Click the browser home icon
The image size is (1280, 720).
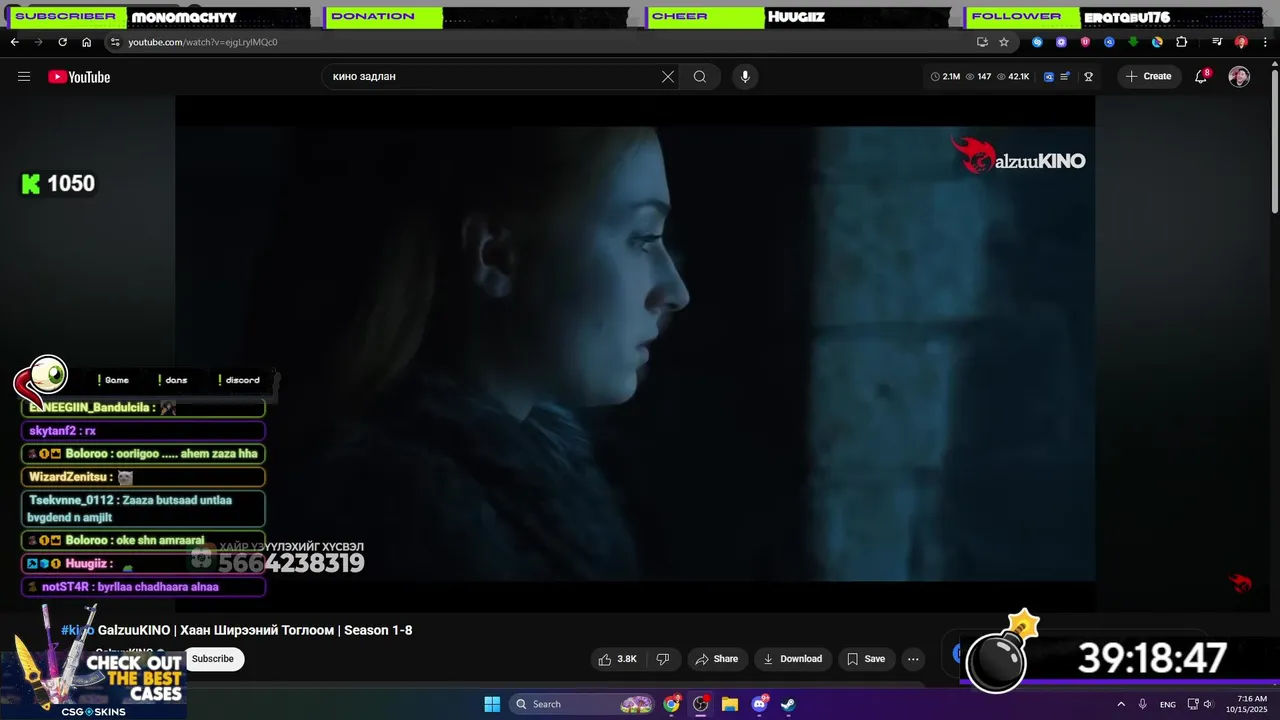87,42
